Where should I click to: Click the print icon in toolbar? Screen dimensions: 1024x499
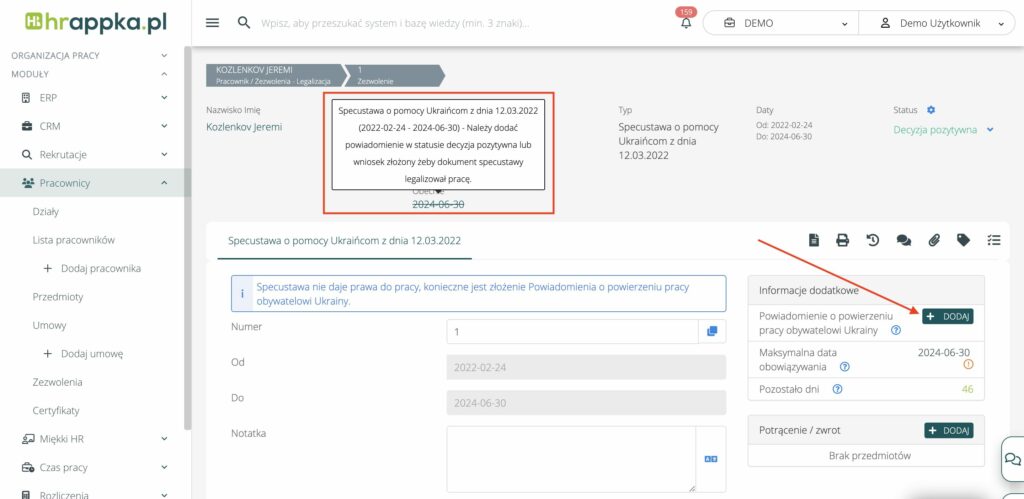pyautogui.click(x=842, y=240)
